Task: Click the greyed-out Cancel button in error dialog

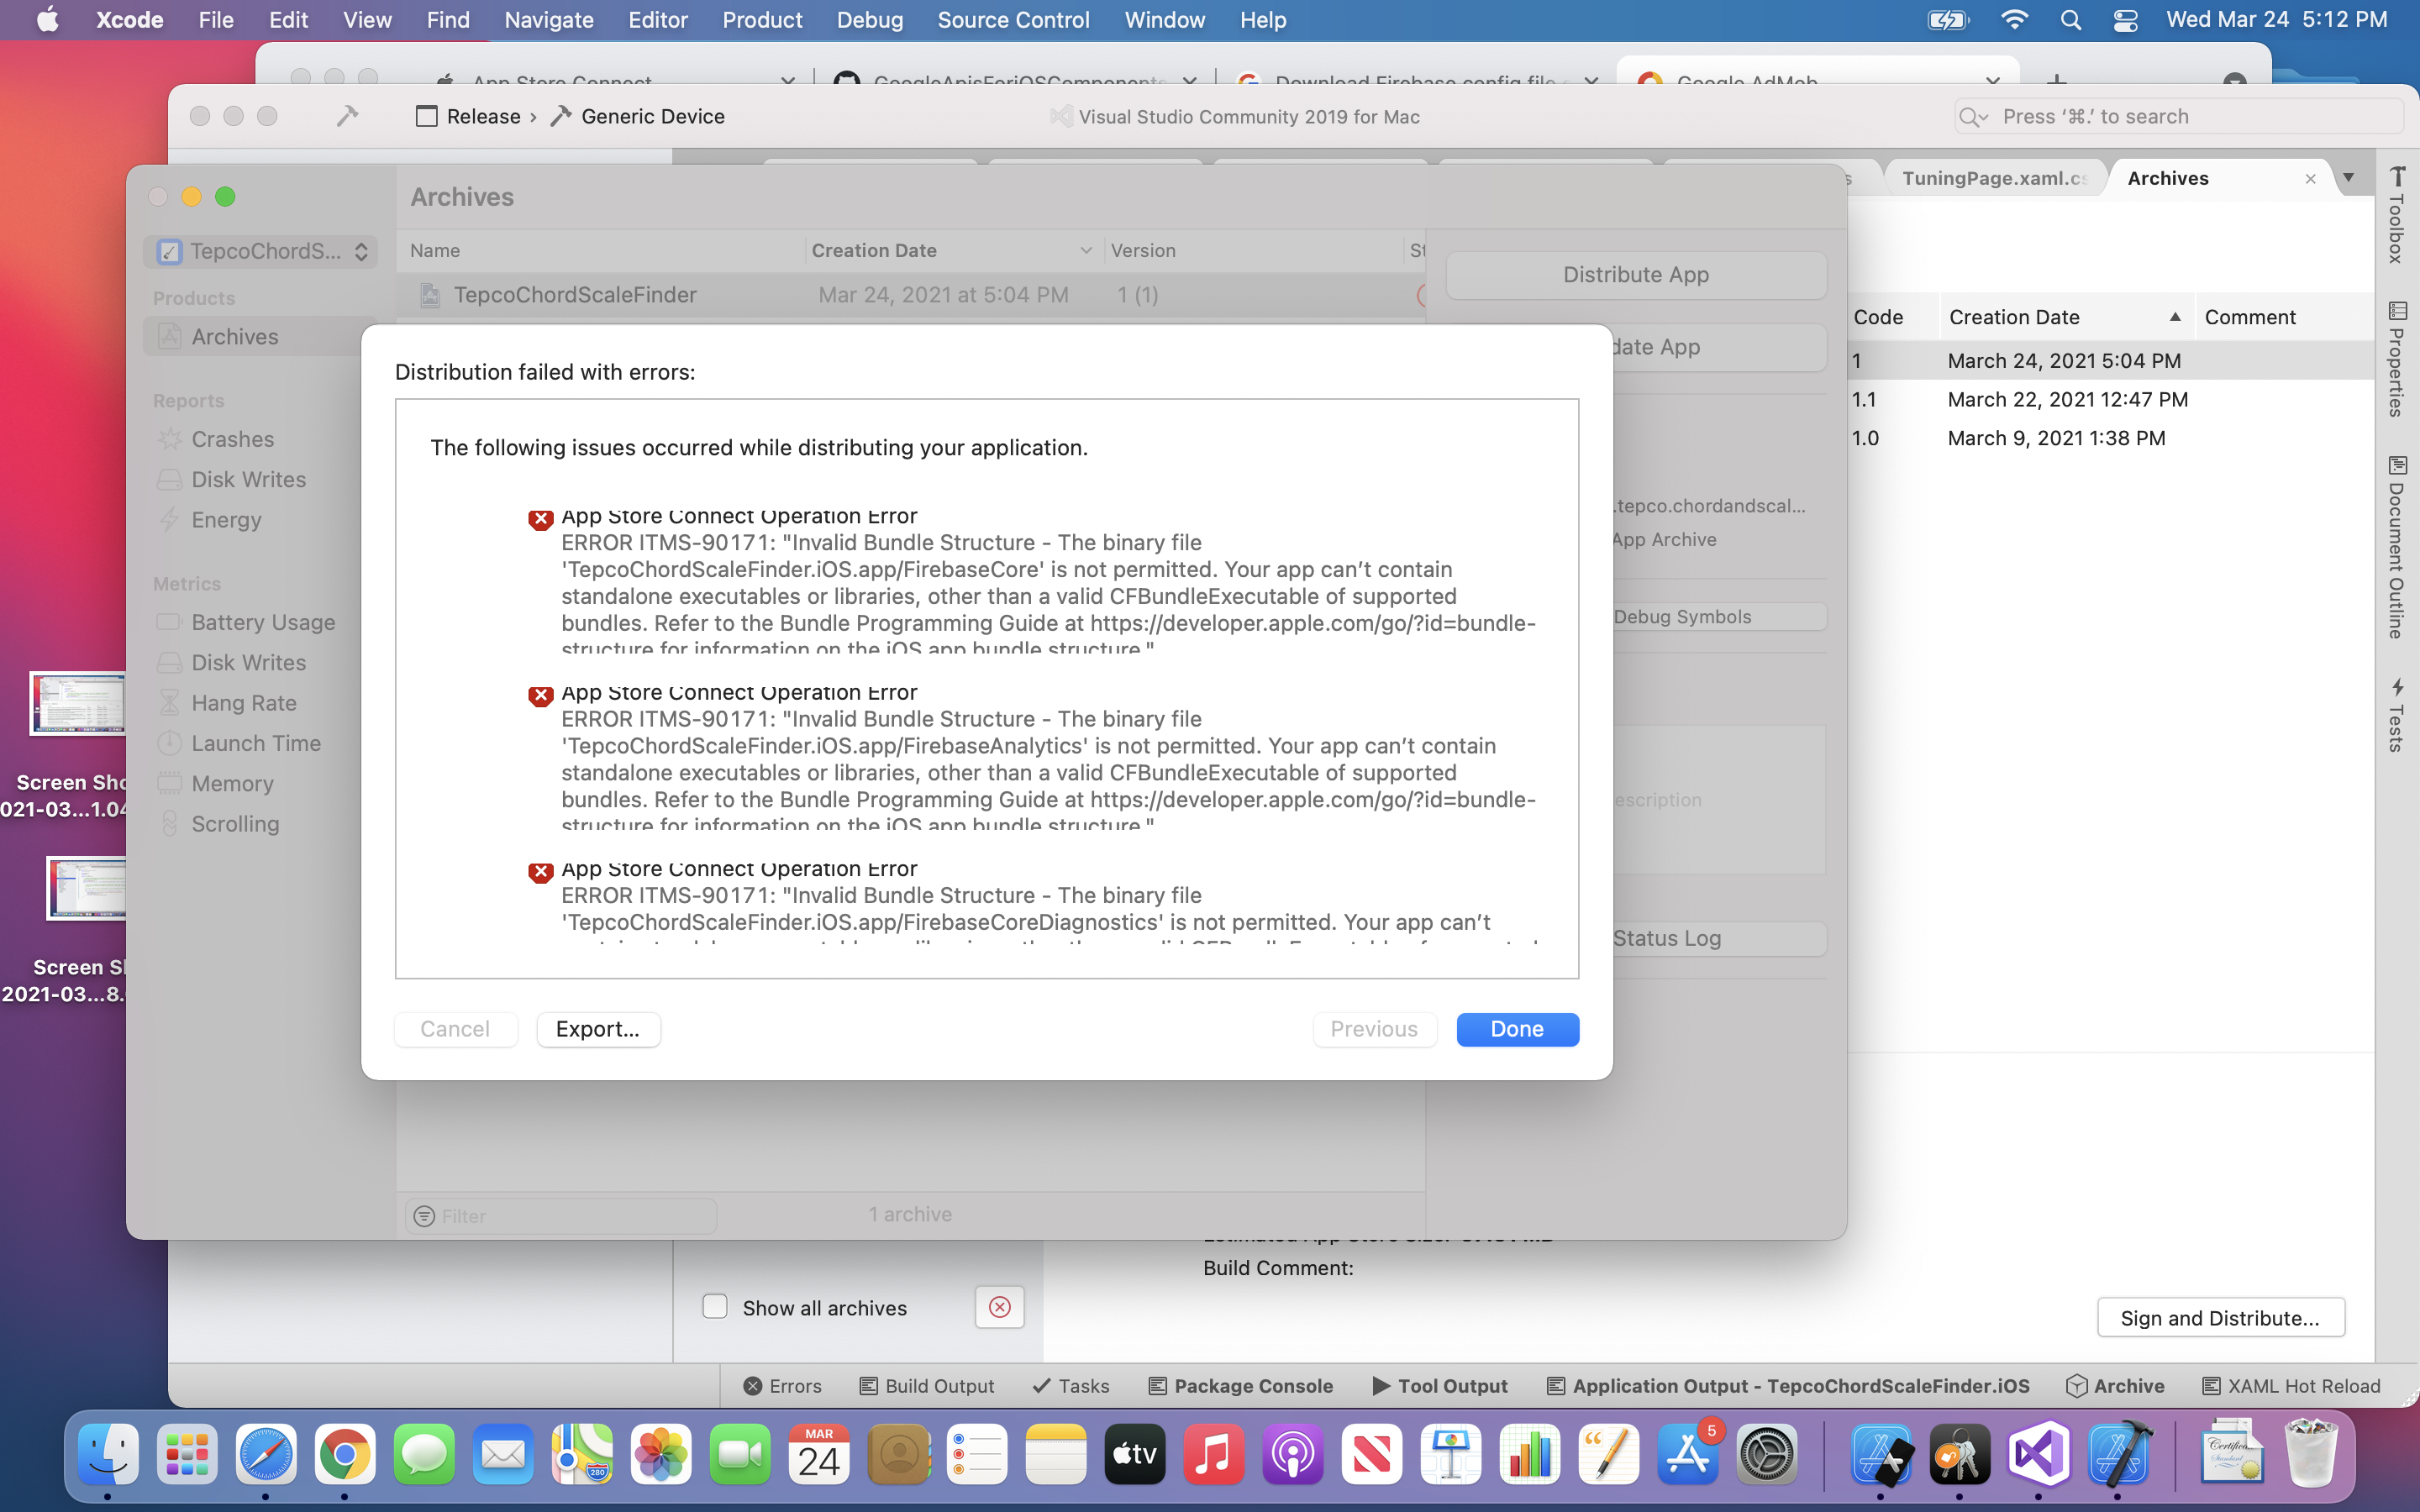Action: click(455, 1029)
